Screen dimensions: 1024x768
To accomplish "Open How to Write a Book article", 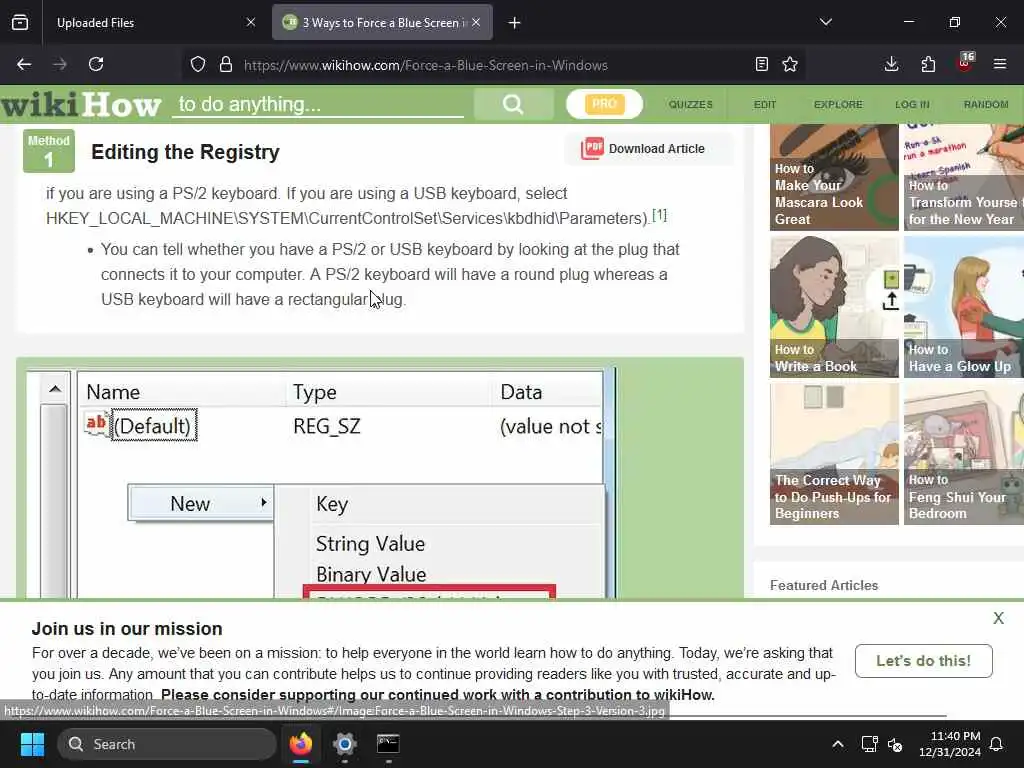I will [834, 307].
